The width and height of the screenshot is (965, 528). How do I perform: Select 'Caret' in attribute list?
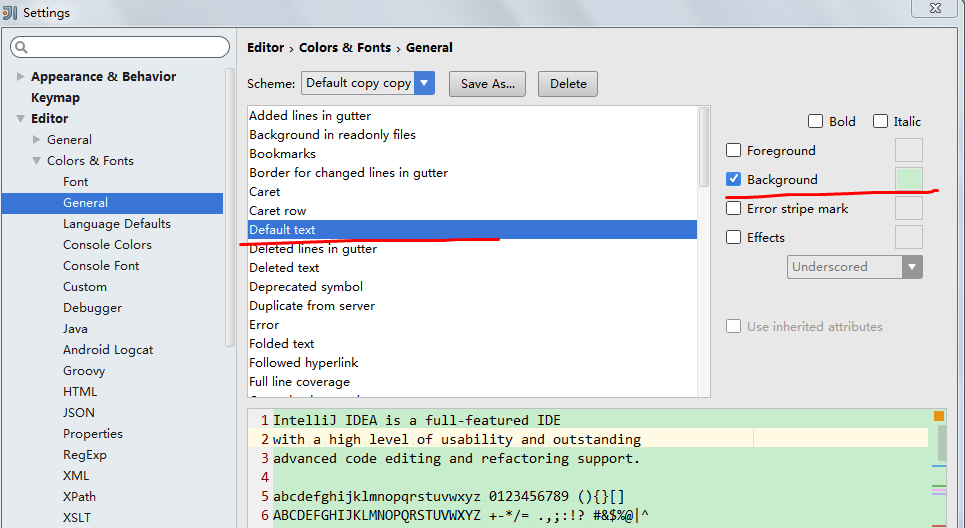tap(472, 192)
